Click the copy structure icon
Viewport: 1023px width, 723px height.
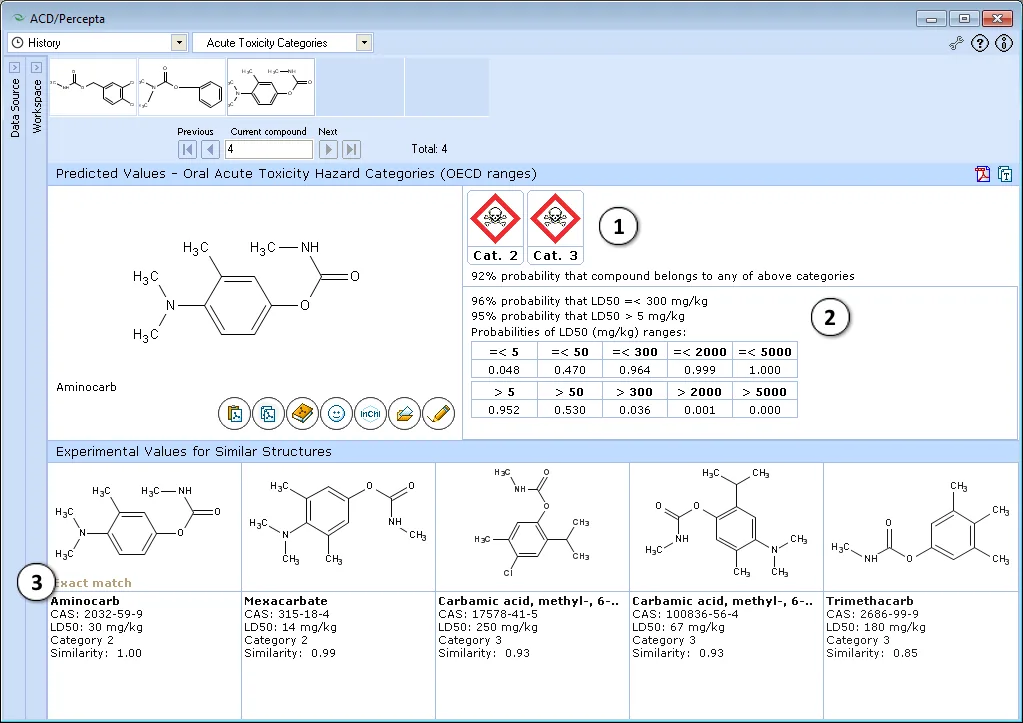point(268,414)
